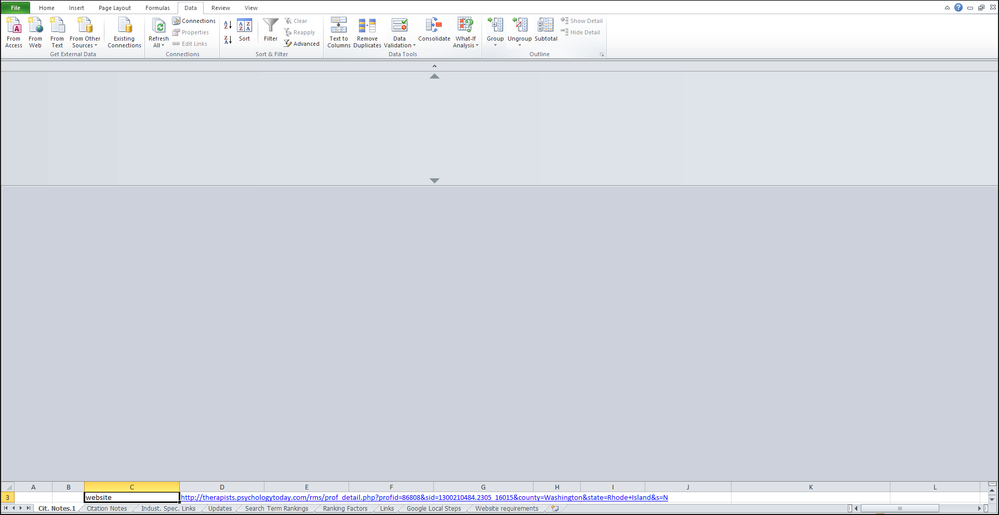Click the Clear filter button

click(x=296, y=21)
